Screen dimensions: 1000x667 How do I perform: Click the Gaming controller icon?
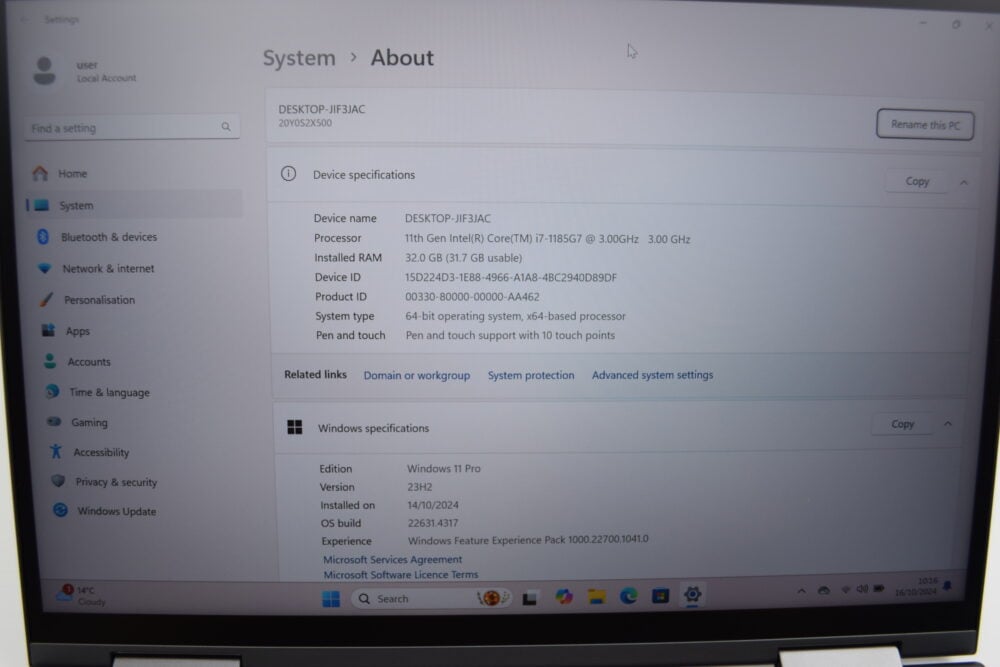click(54, 421)
